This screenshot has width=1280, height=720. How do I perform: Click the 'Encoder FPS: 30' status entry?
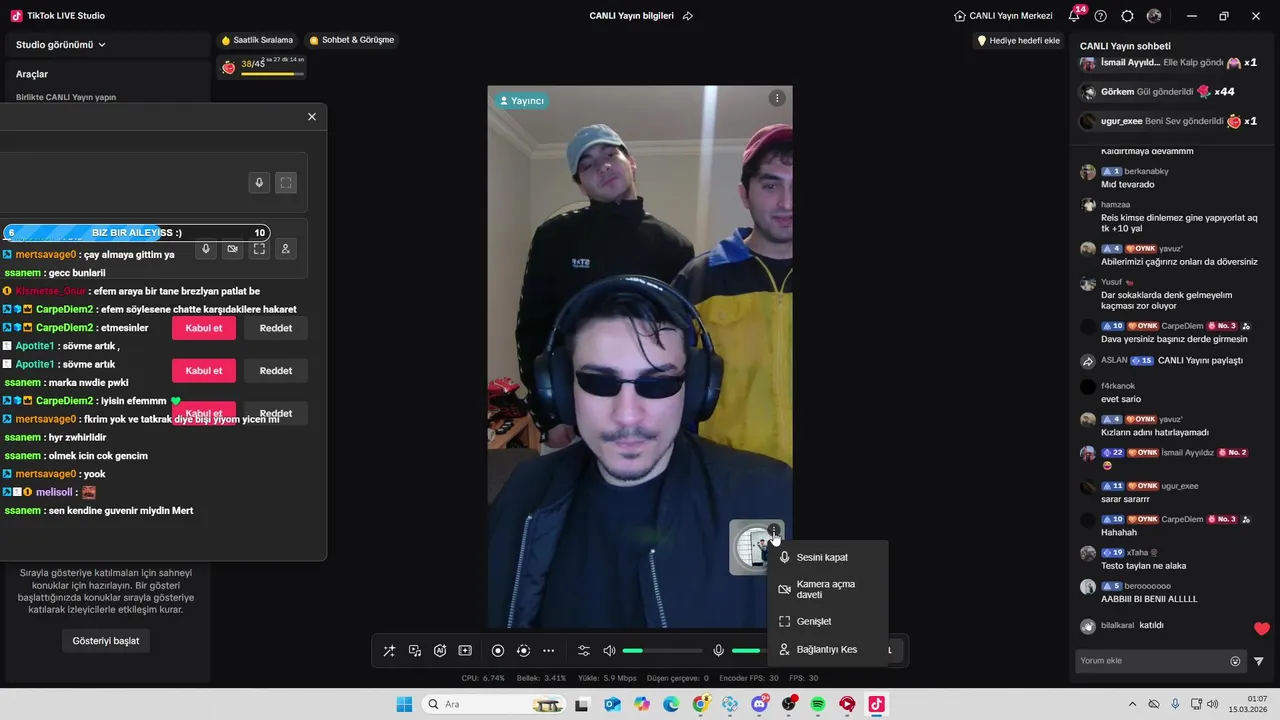tap(749, 678)
